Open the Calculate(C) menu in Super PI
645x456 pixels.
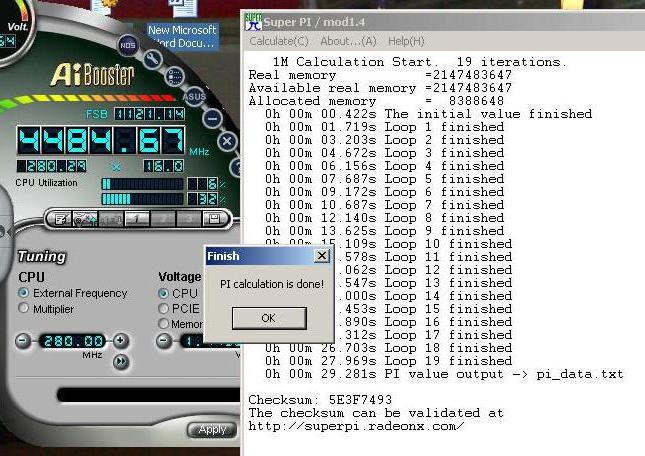tap(279, 41)
